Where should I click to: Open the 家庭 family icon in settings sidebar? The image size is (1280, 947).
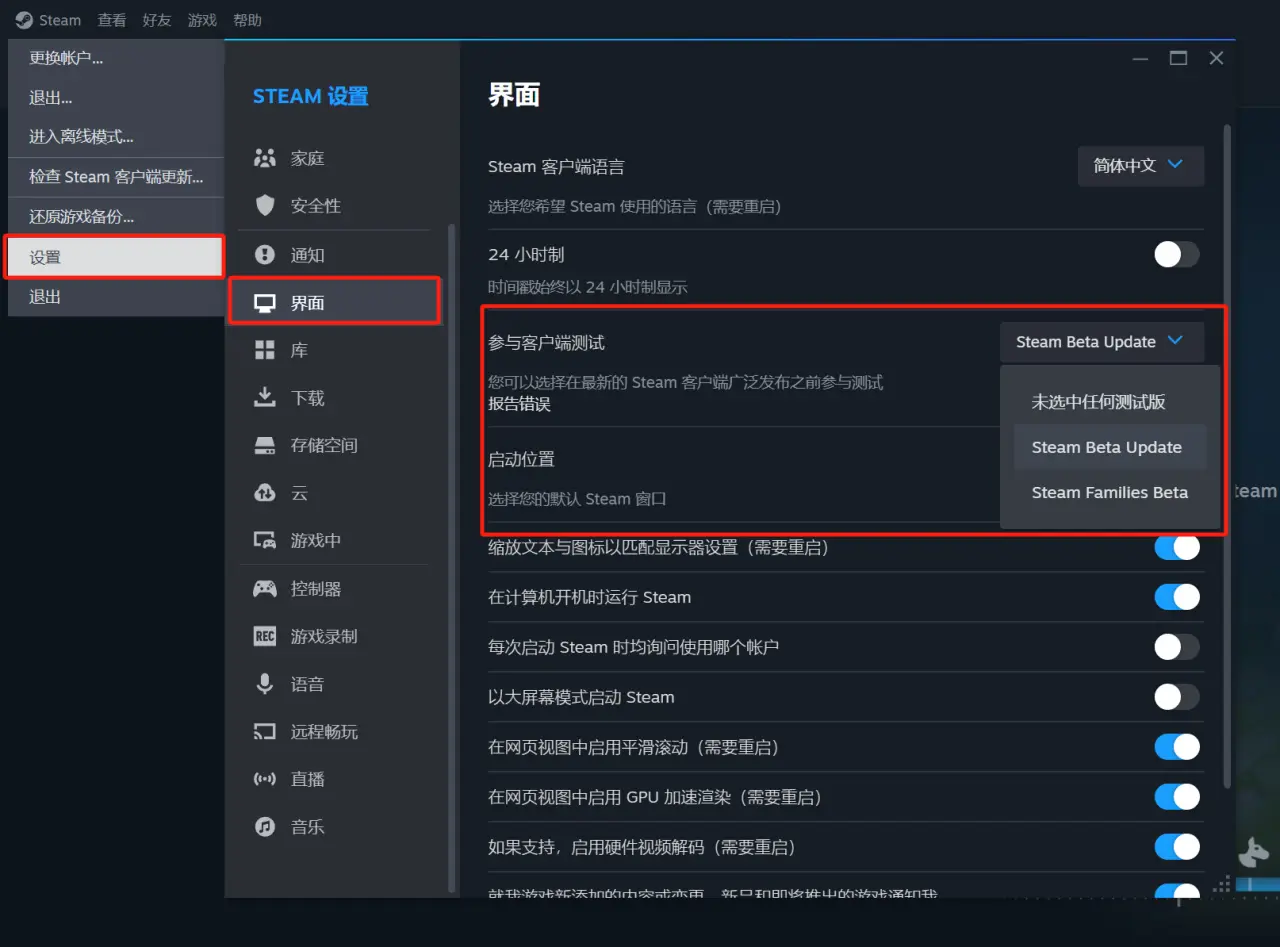[x=265, y=158]
